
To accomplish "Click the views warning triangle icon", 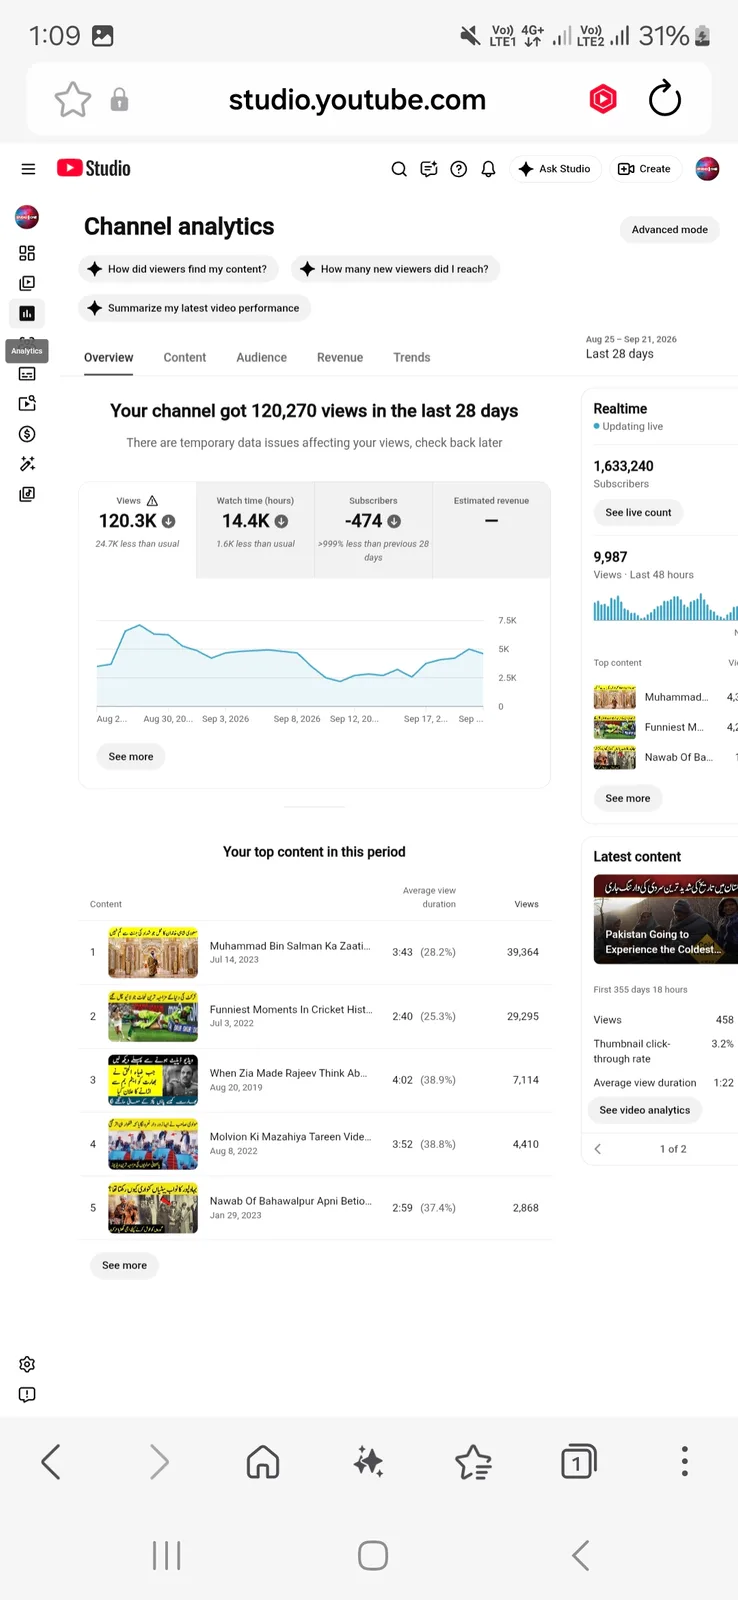I will click(x=152, y=501).
